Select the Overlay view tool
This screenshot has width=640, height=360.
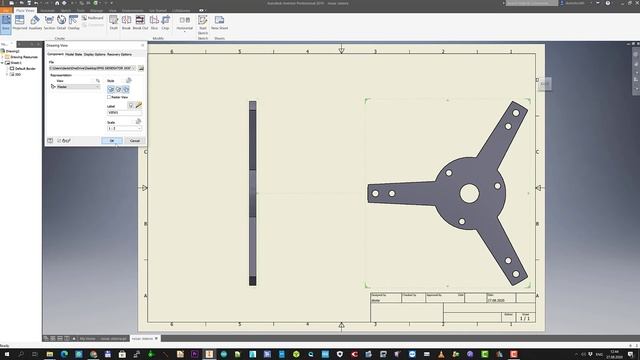(x=73, y=23)
